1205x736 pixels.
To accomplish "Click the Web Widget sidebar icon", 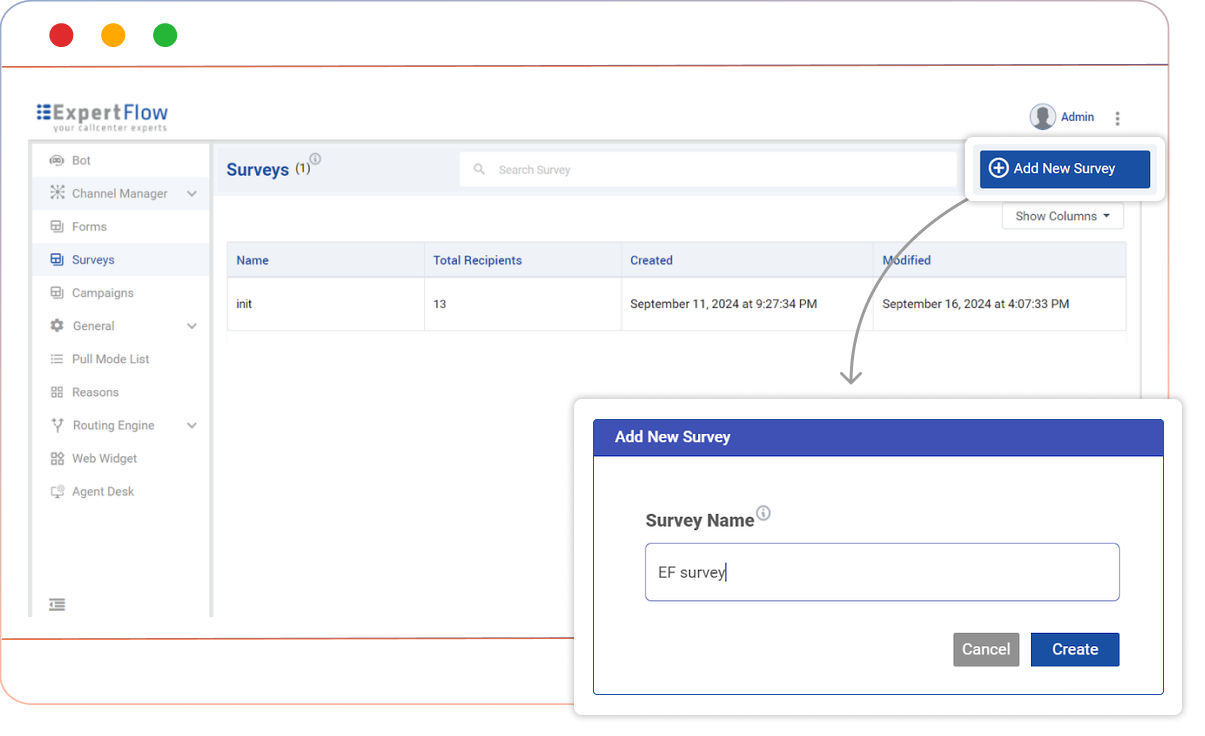I will click(57, 458).
